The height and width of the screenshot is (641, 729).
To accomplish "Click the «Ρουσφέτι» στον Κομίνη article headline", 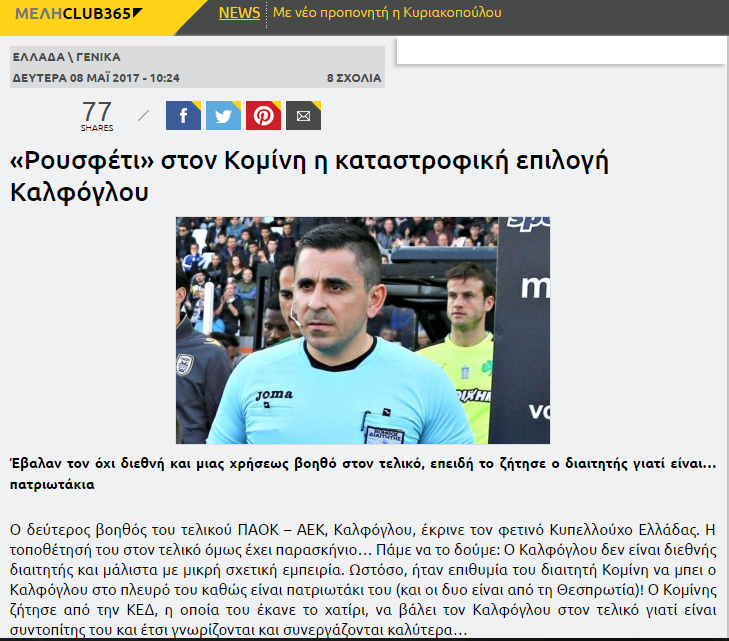I will click(x=309, y=176).
